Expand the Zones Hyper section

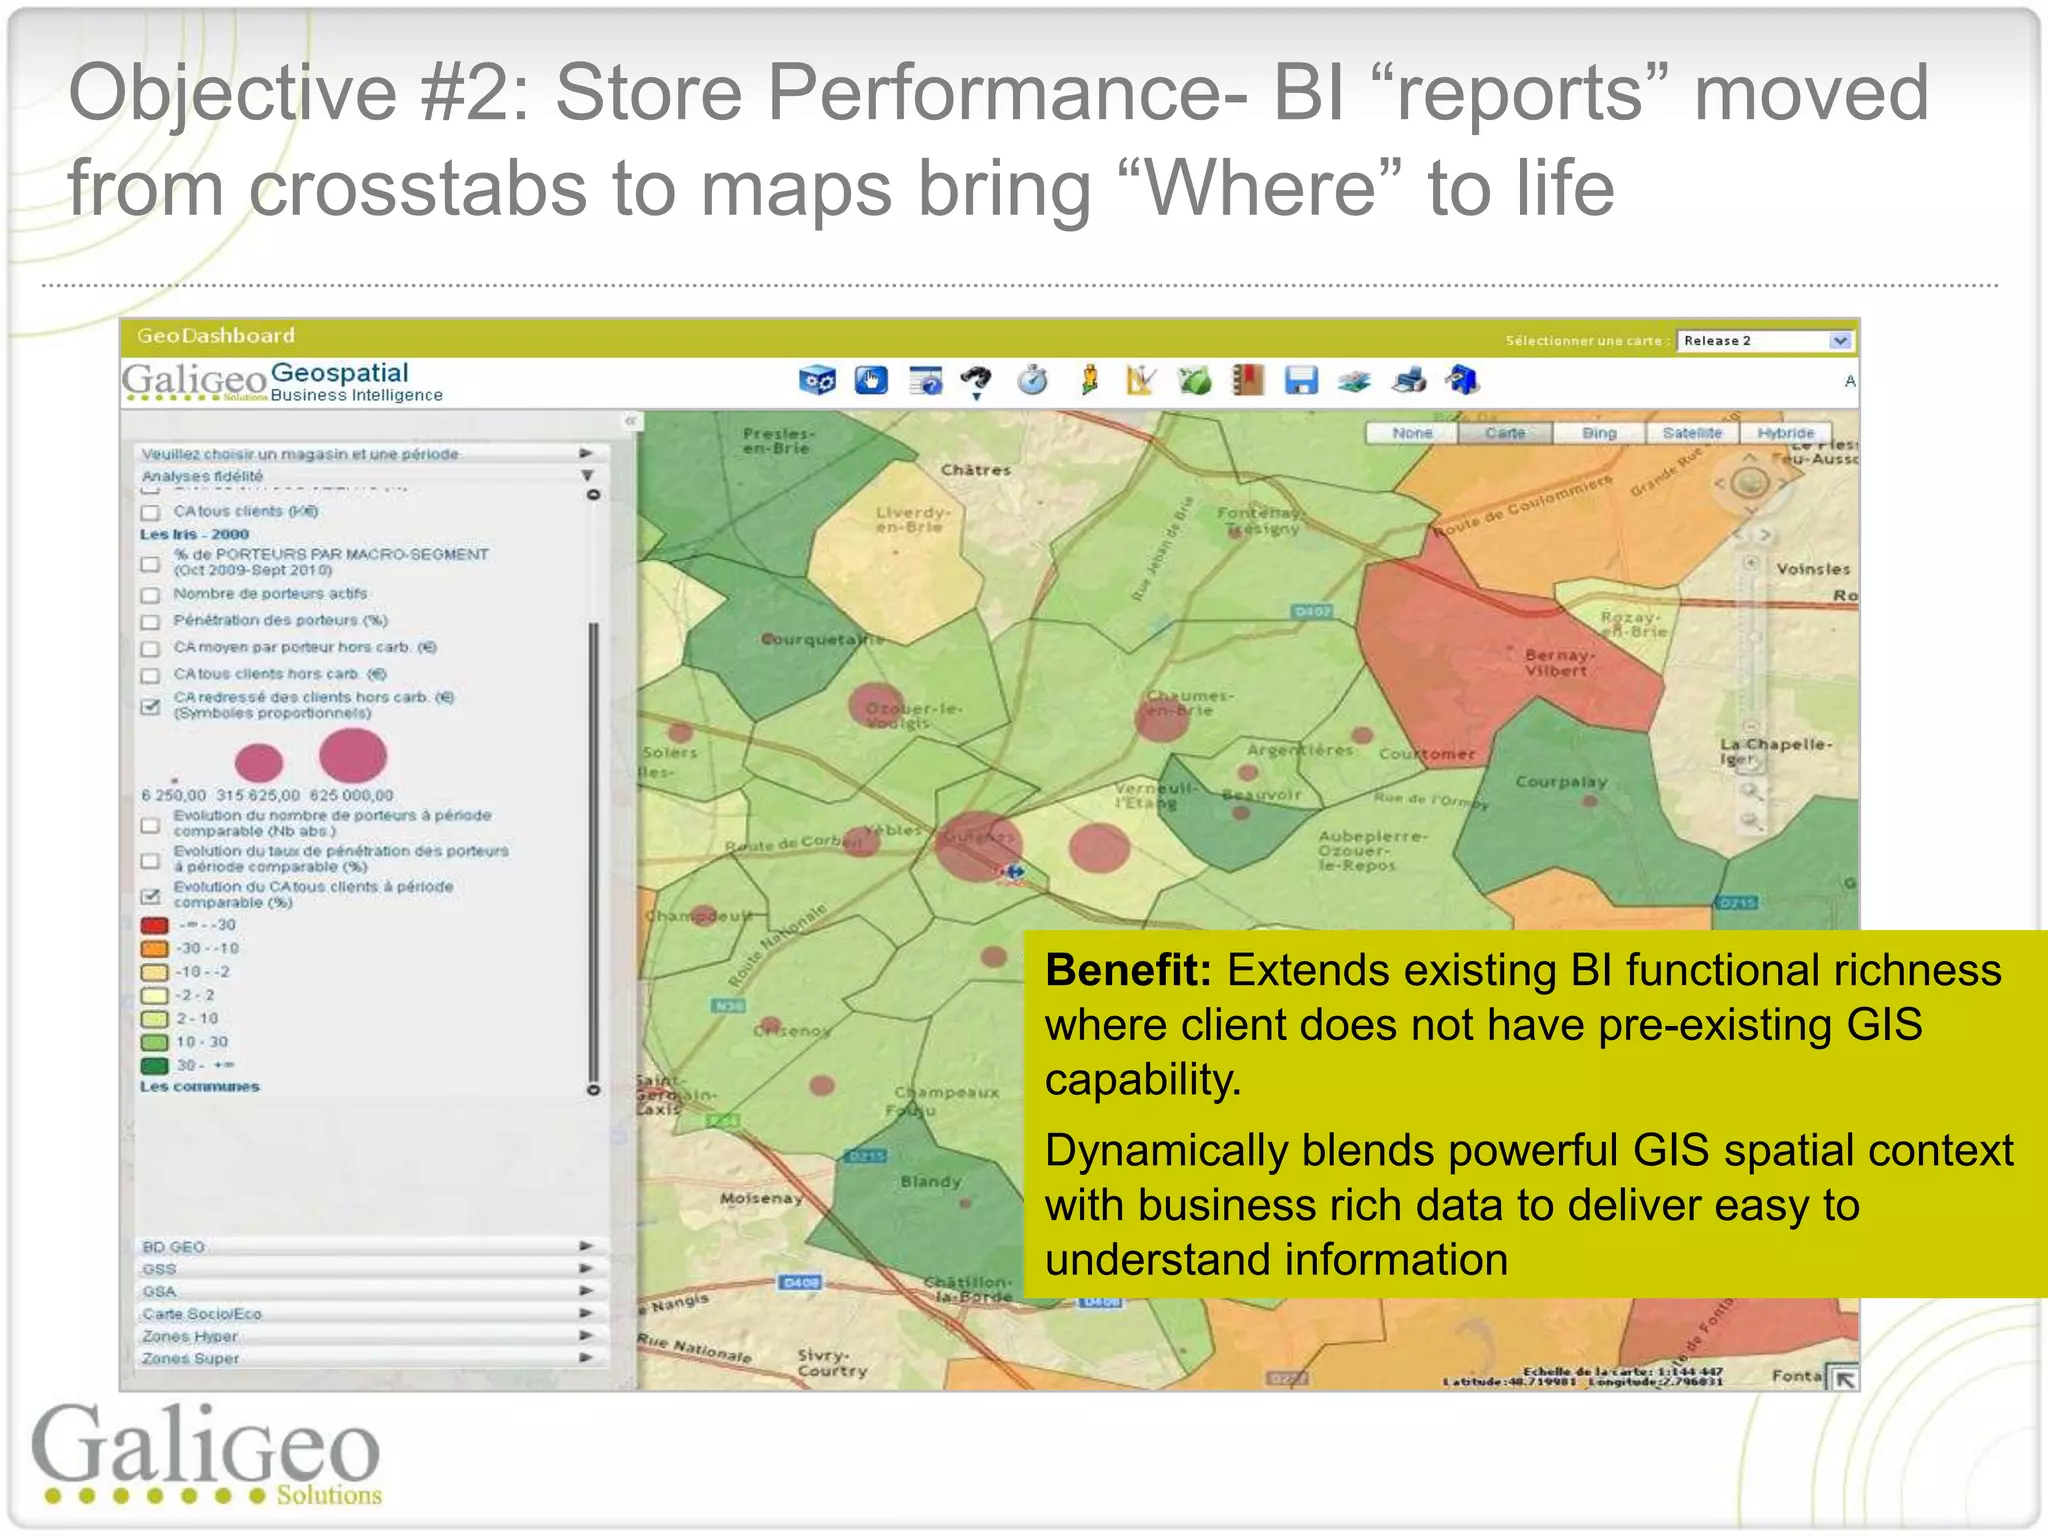(x=371, y=1336)
